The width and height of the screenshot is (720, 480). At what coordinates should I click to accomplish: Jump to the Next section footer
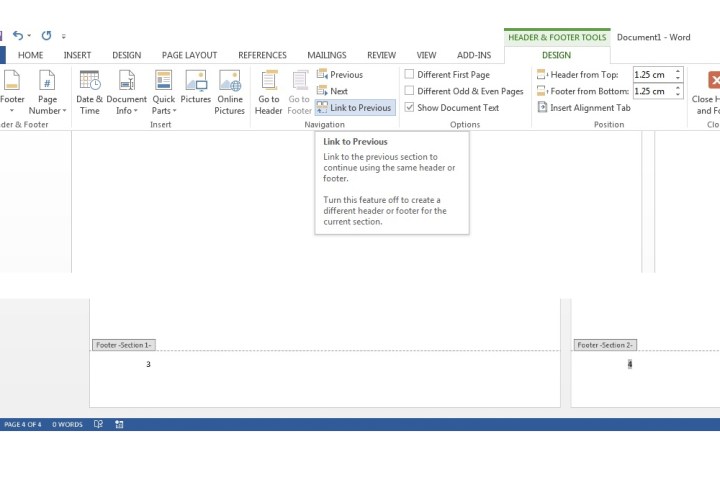(332, 91)
